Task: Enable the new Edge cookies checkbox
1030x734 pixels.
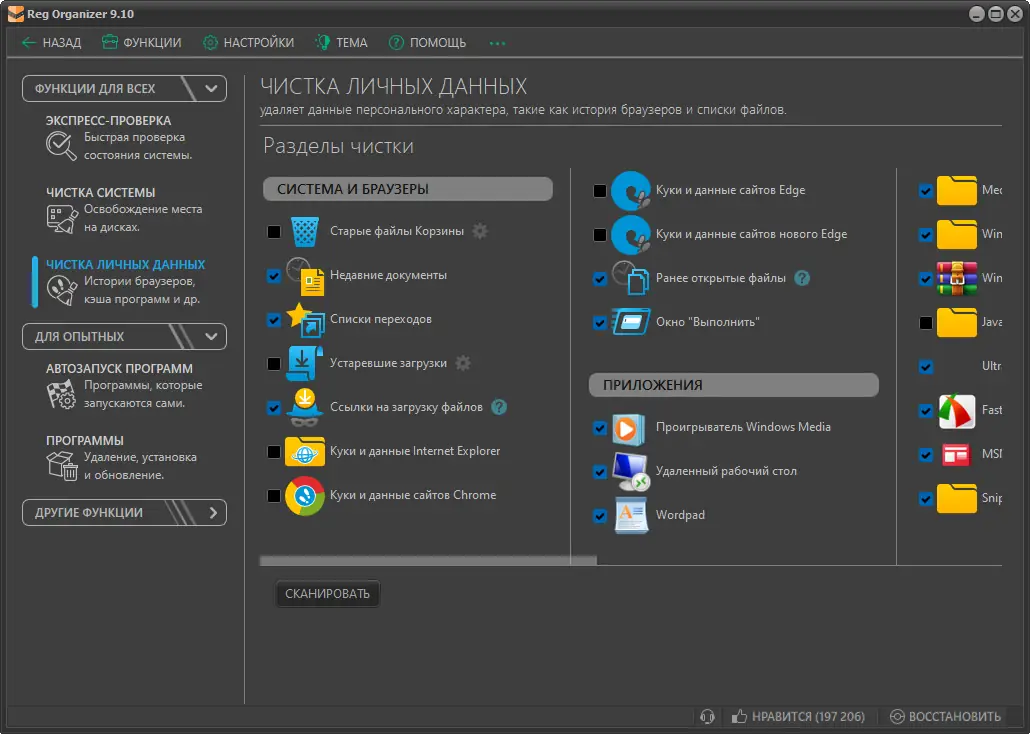Action: 600,235
